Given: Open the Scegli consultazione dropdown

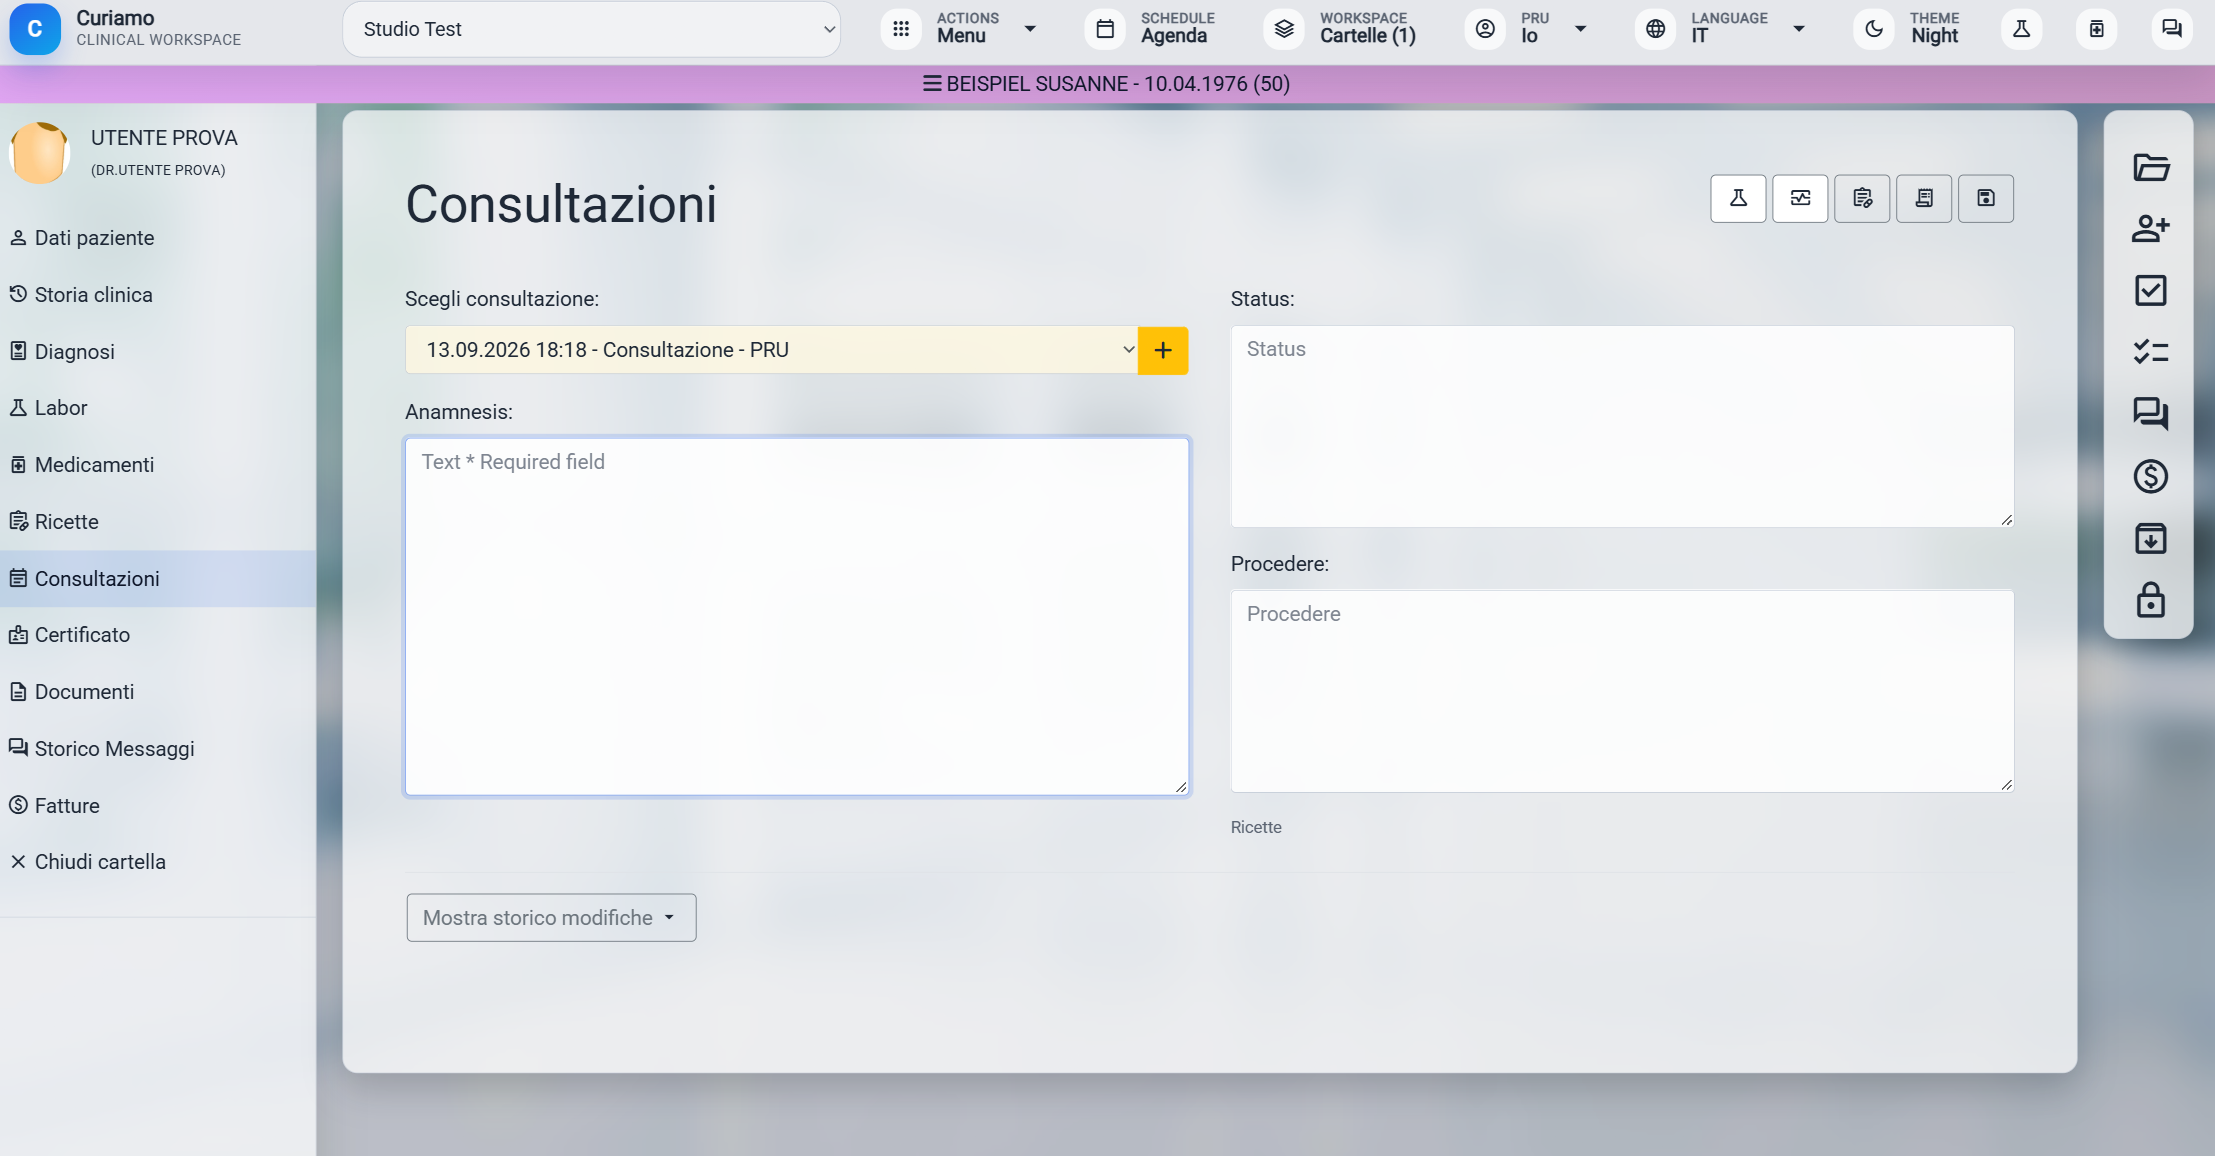Looking at the screenshot, I should click(x=771, y=350).
